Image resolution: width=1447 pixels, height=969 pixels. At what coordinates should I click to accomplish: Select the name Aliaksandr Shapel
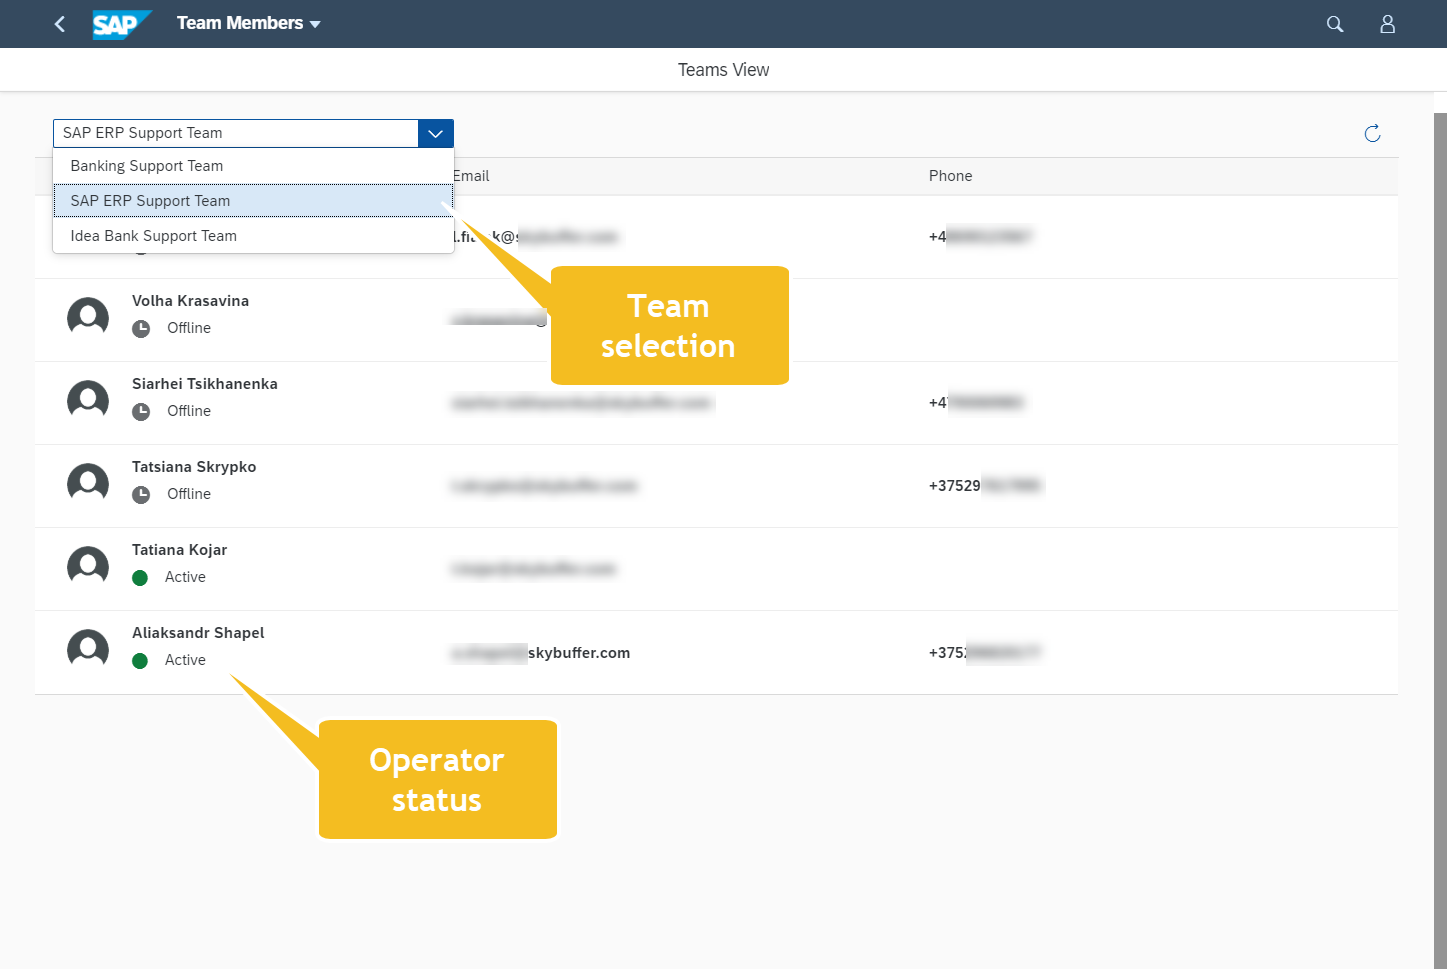[198, 633]
